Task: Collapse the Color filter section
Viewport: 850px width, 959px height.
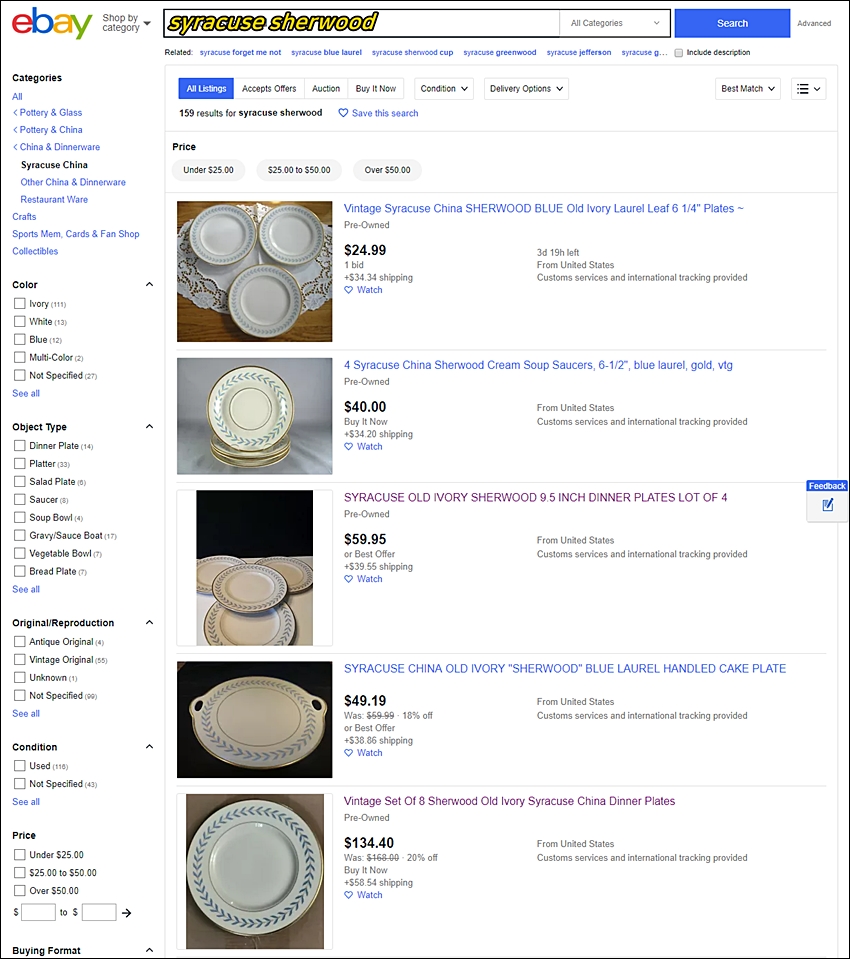Action: (149, 284)
